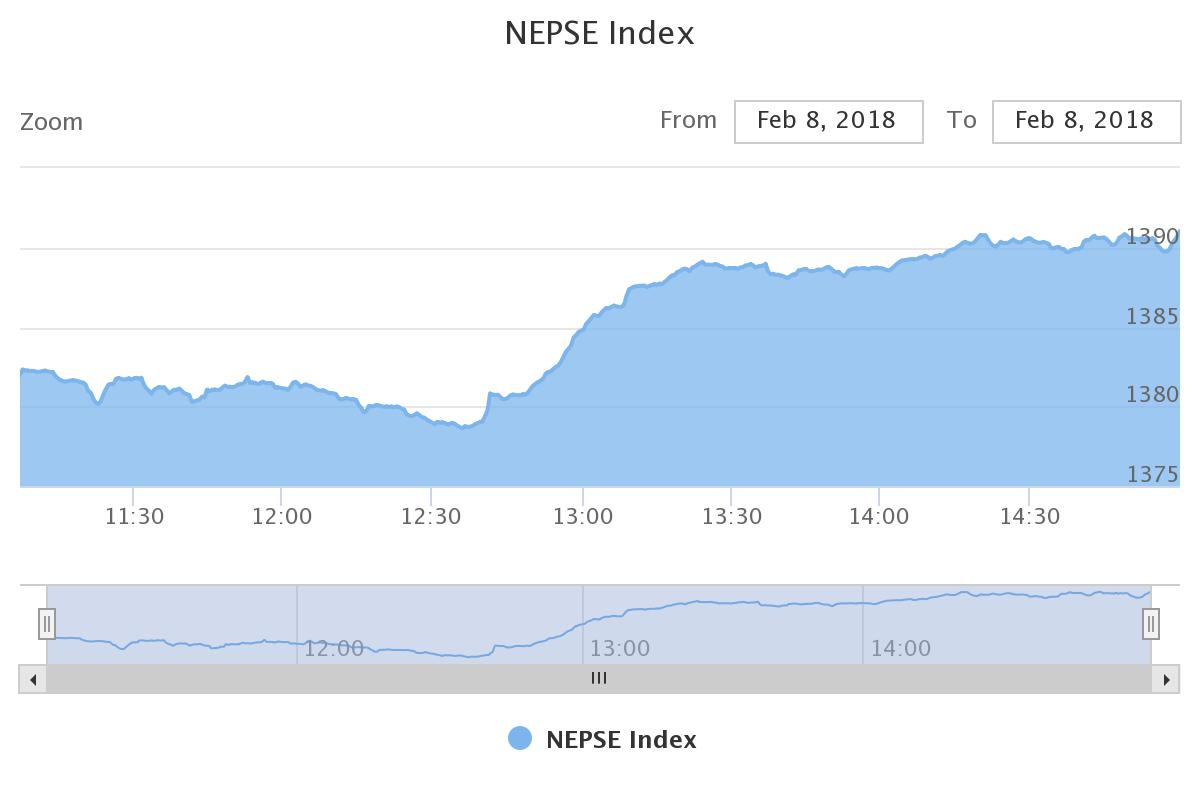The height and width of the screenshot is (800, 1200).
Task: Click the navigator left handle grip
Action: click(x=47, y=625)
